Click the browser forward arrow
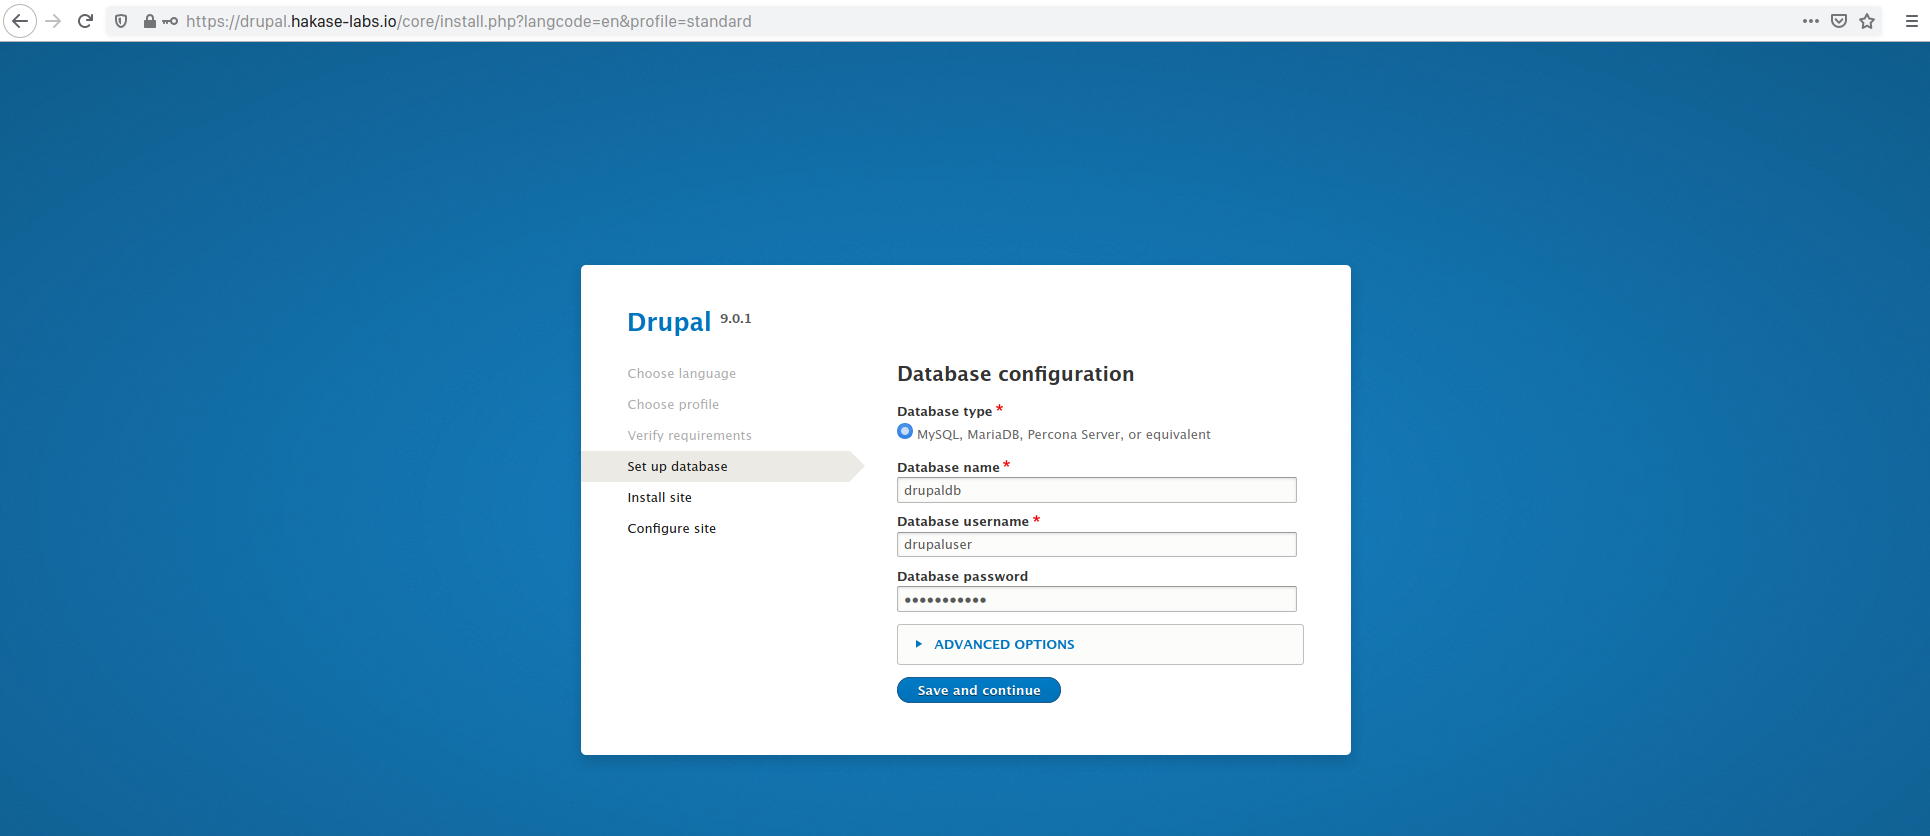The image size is (1930, 836). [x=54, y=21]
